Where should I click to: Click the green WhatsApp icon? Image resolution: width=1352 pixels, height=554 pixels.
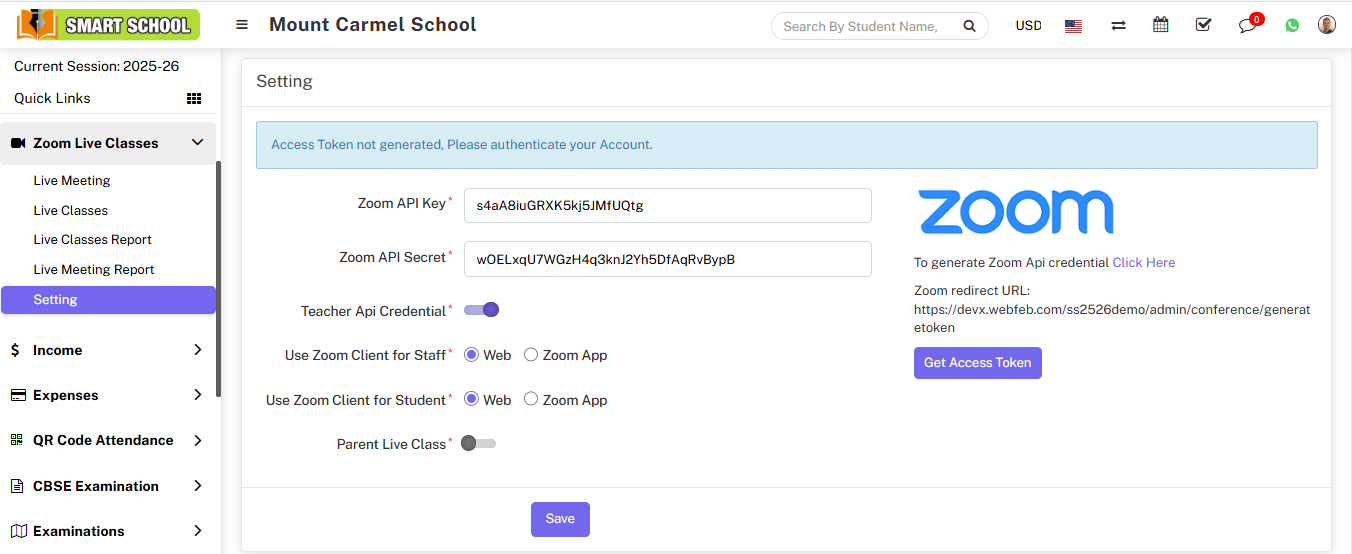pos(1292,26)
